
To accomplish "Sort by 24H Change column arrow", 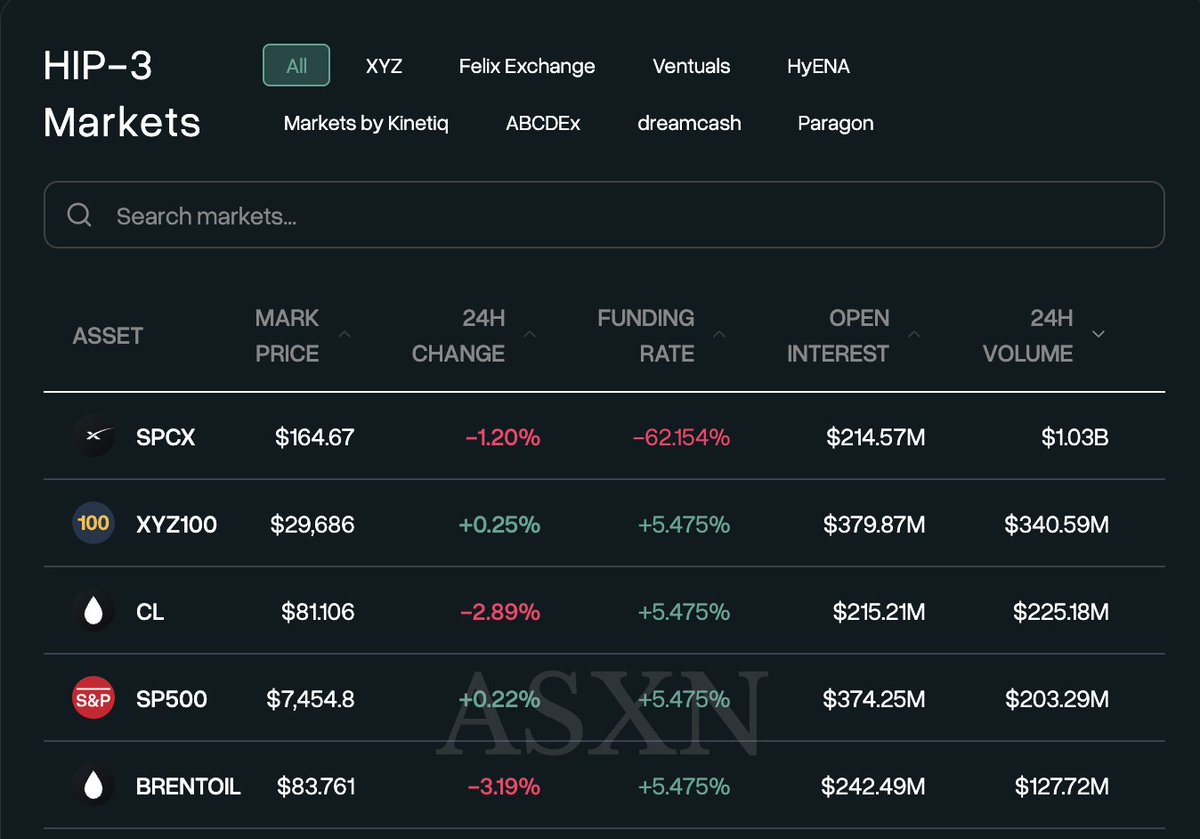I will pyautogui.click(x=530, y=334).
